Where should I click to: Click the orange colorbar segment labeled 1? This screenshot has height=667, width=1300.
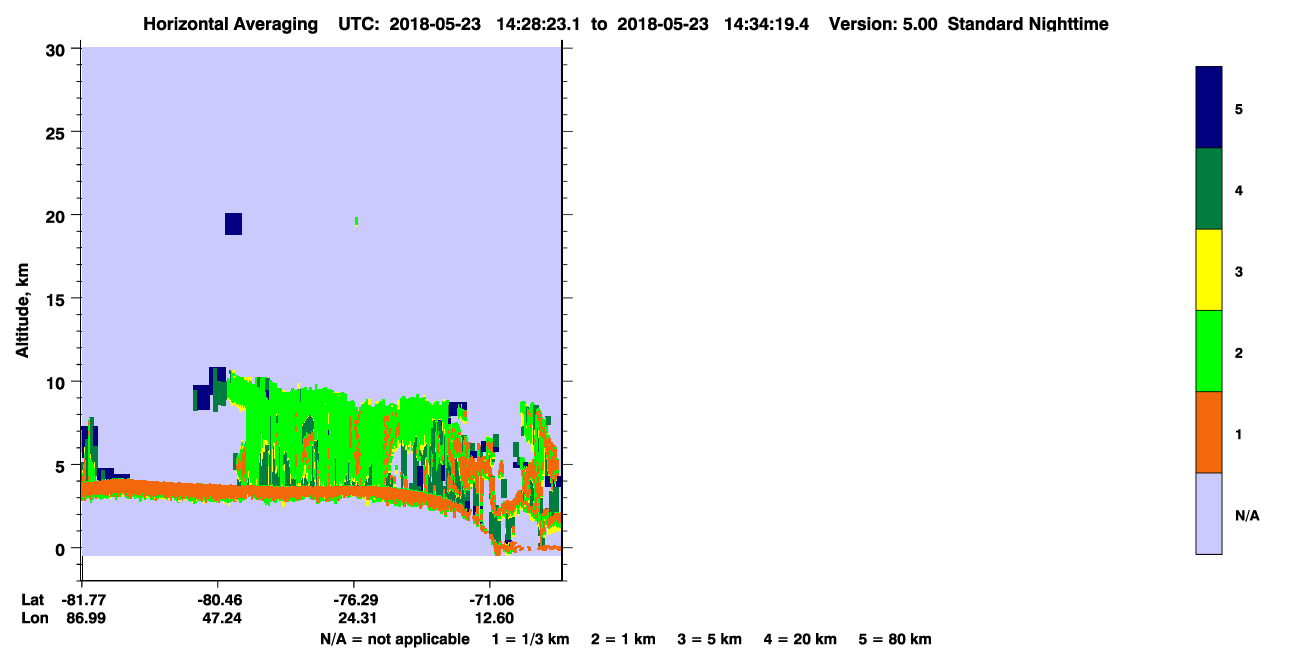(1208, 432)
